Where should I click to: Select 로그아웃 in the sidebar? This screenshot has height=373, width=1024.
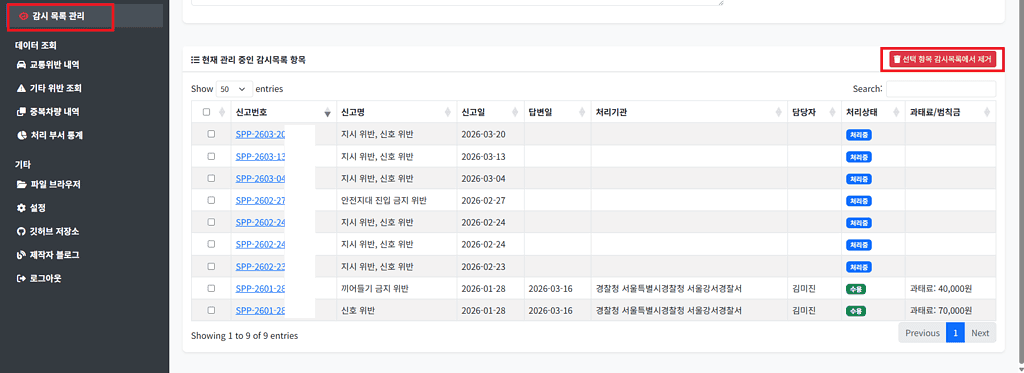[39, 278]
